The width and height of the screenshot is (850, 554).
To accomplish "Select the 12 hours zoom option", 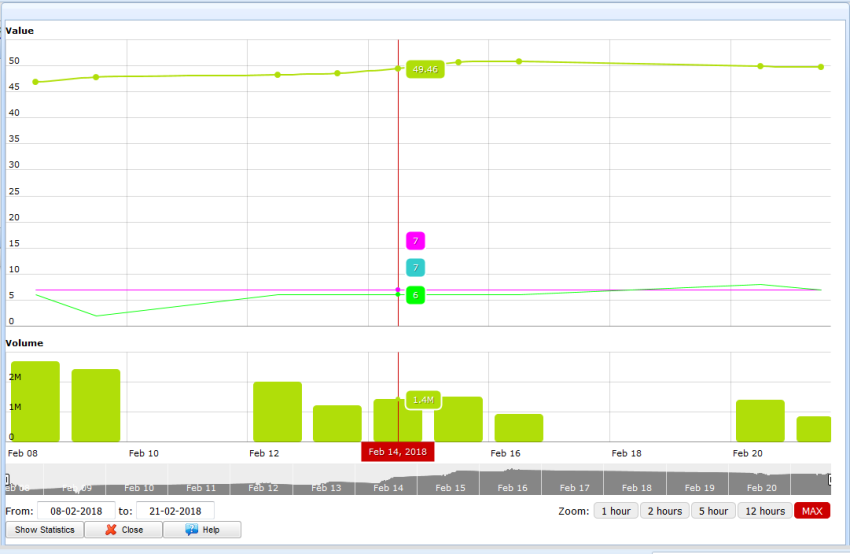I will (765, 511).
